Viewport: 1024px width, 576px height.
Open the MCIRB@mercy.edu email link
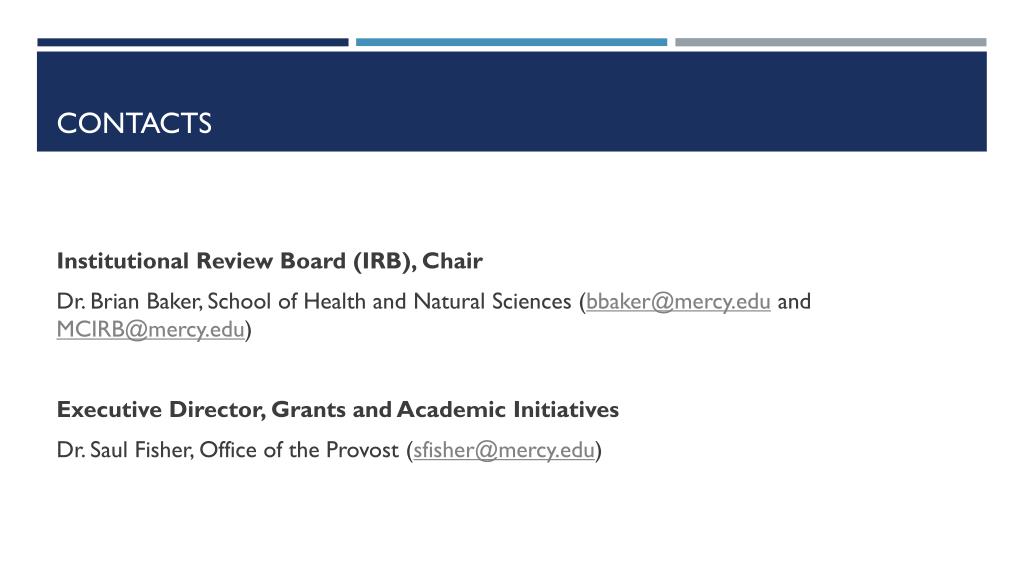pyautogui.click(x=150, y=329)
